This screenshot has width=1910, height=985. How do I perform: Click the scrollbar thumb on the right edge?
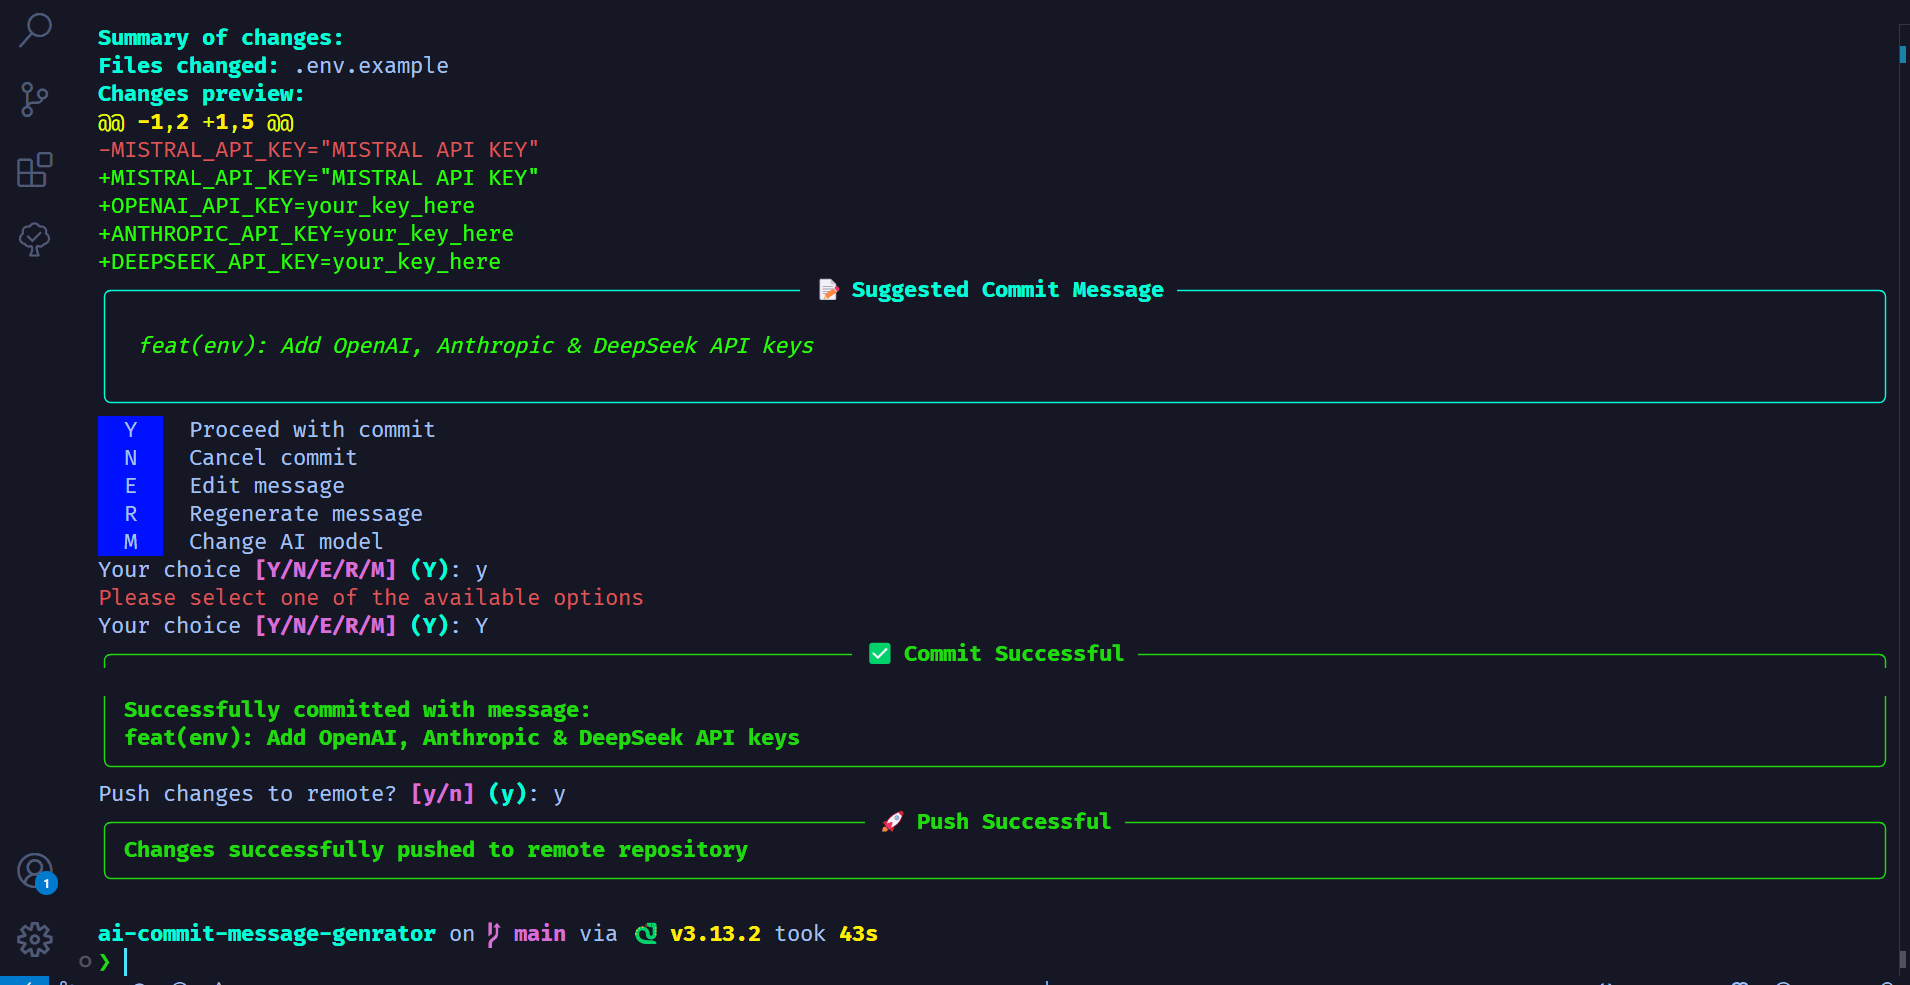point(1901,55)
